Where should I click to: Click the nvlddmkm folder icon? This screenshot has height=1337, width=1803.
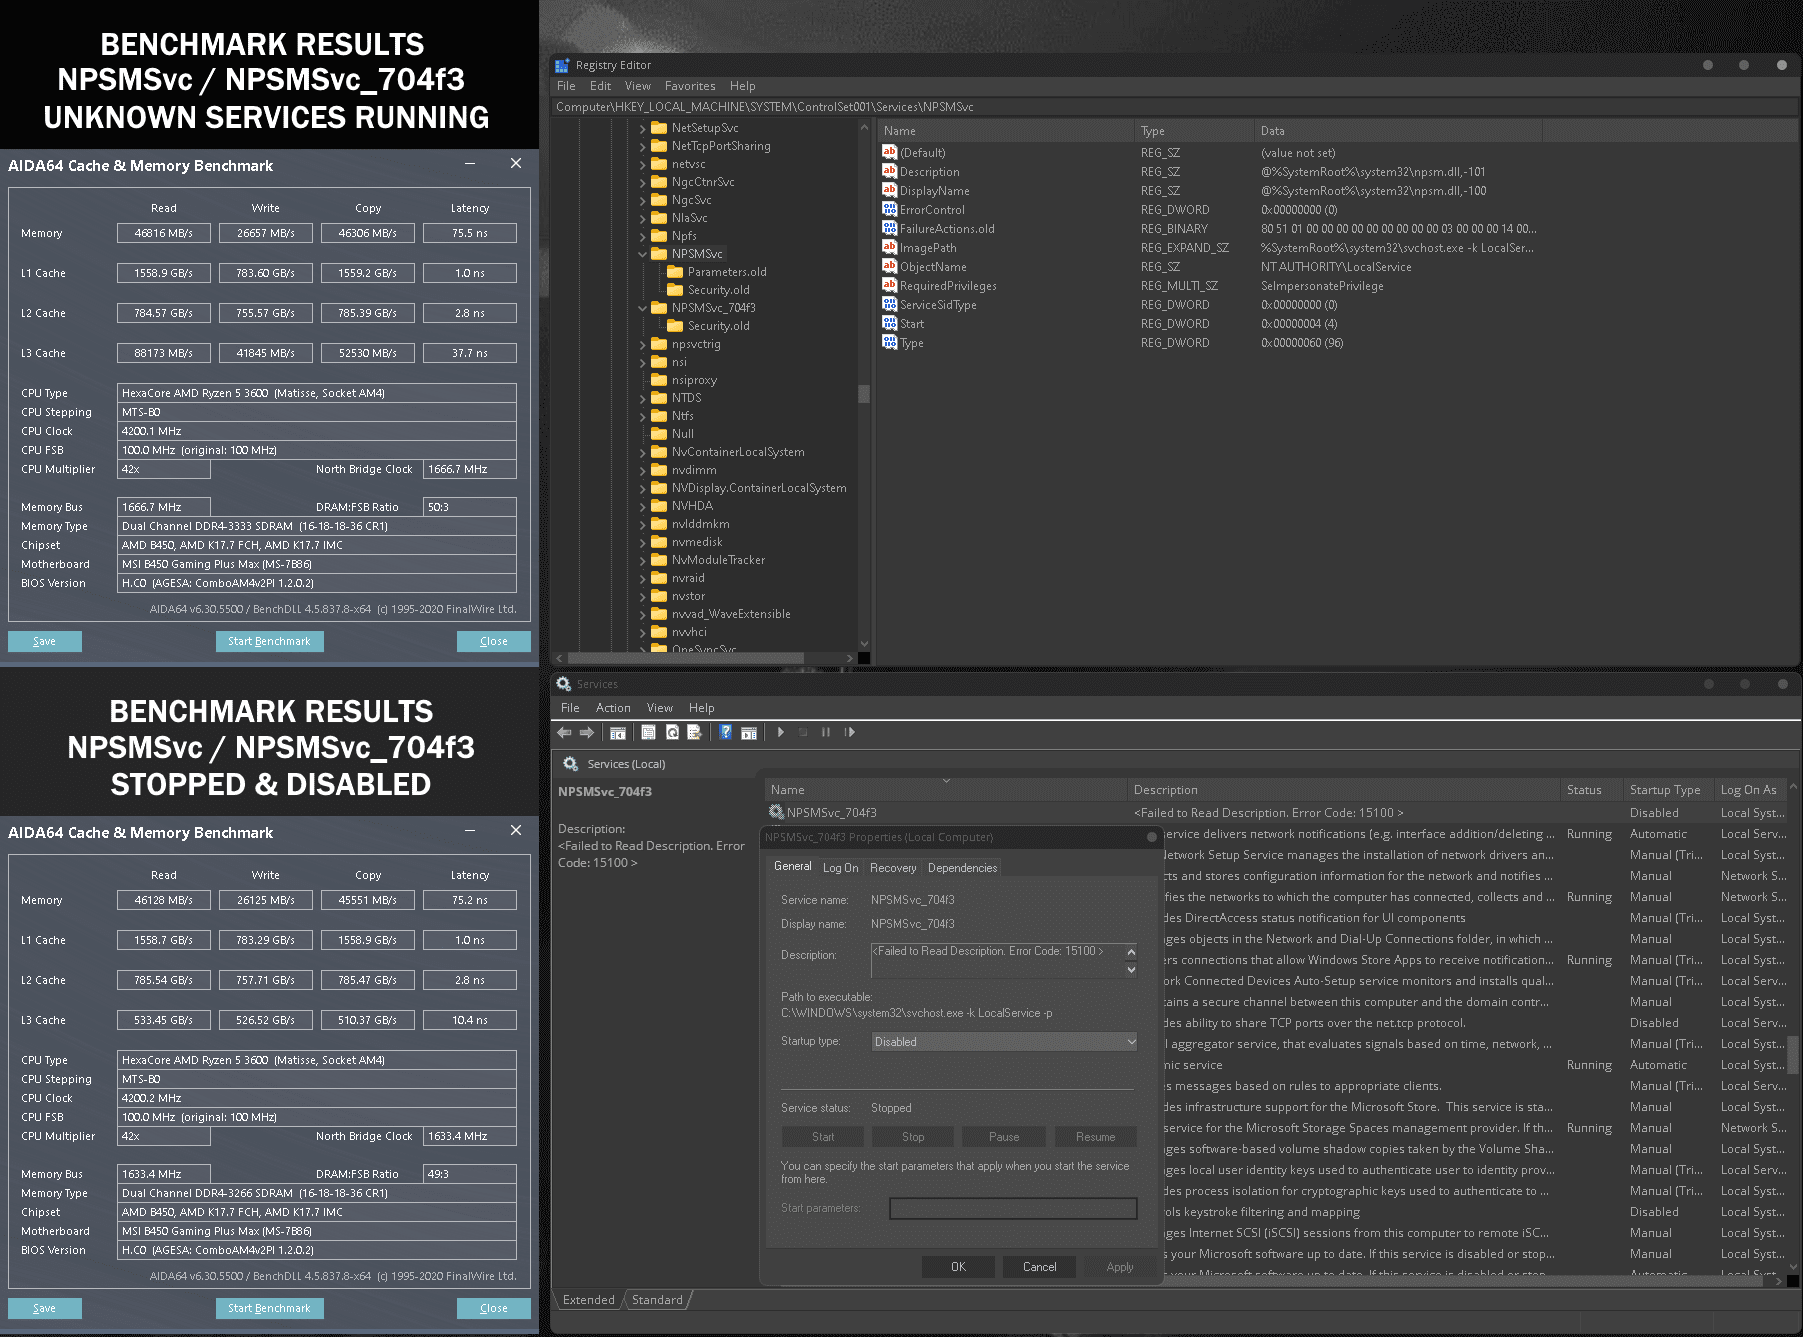pyautogui.click(x=659, y=524)
